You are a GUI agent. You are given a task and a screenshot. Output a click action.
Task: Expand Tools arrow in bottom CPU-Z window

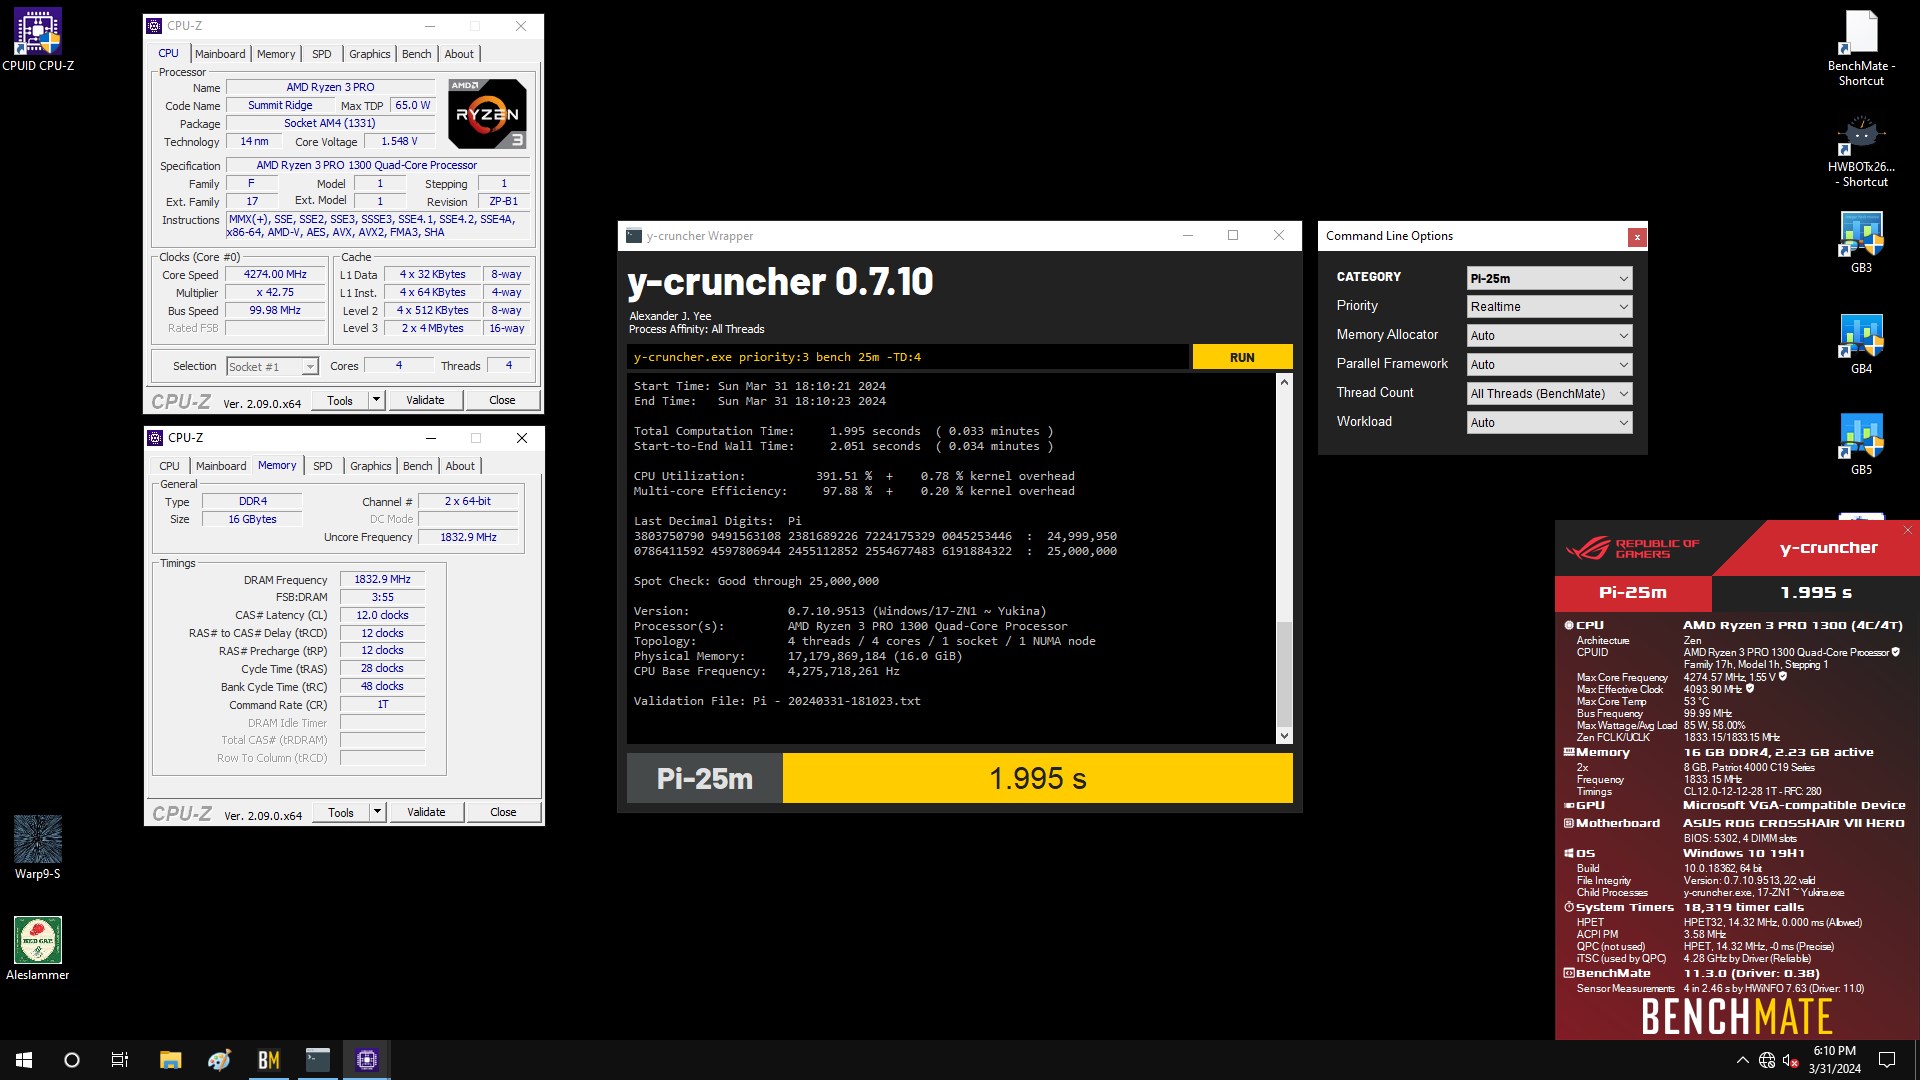pos(377,812)
